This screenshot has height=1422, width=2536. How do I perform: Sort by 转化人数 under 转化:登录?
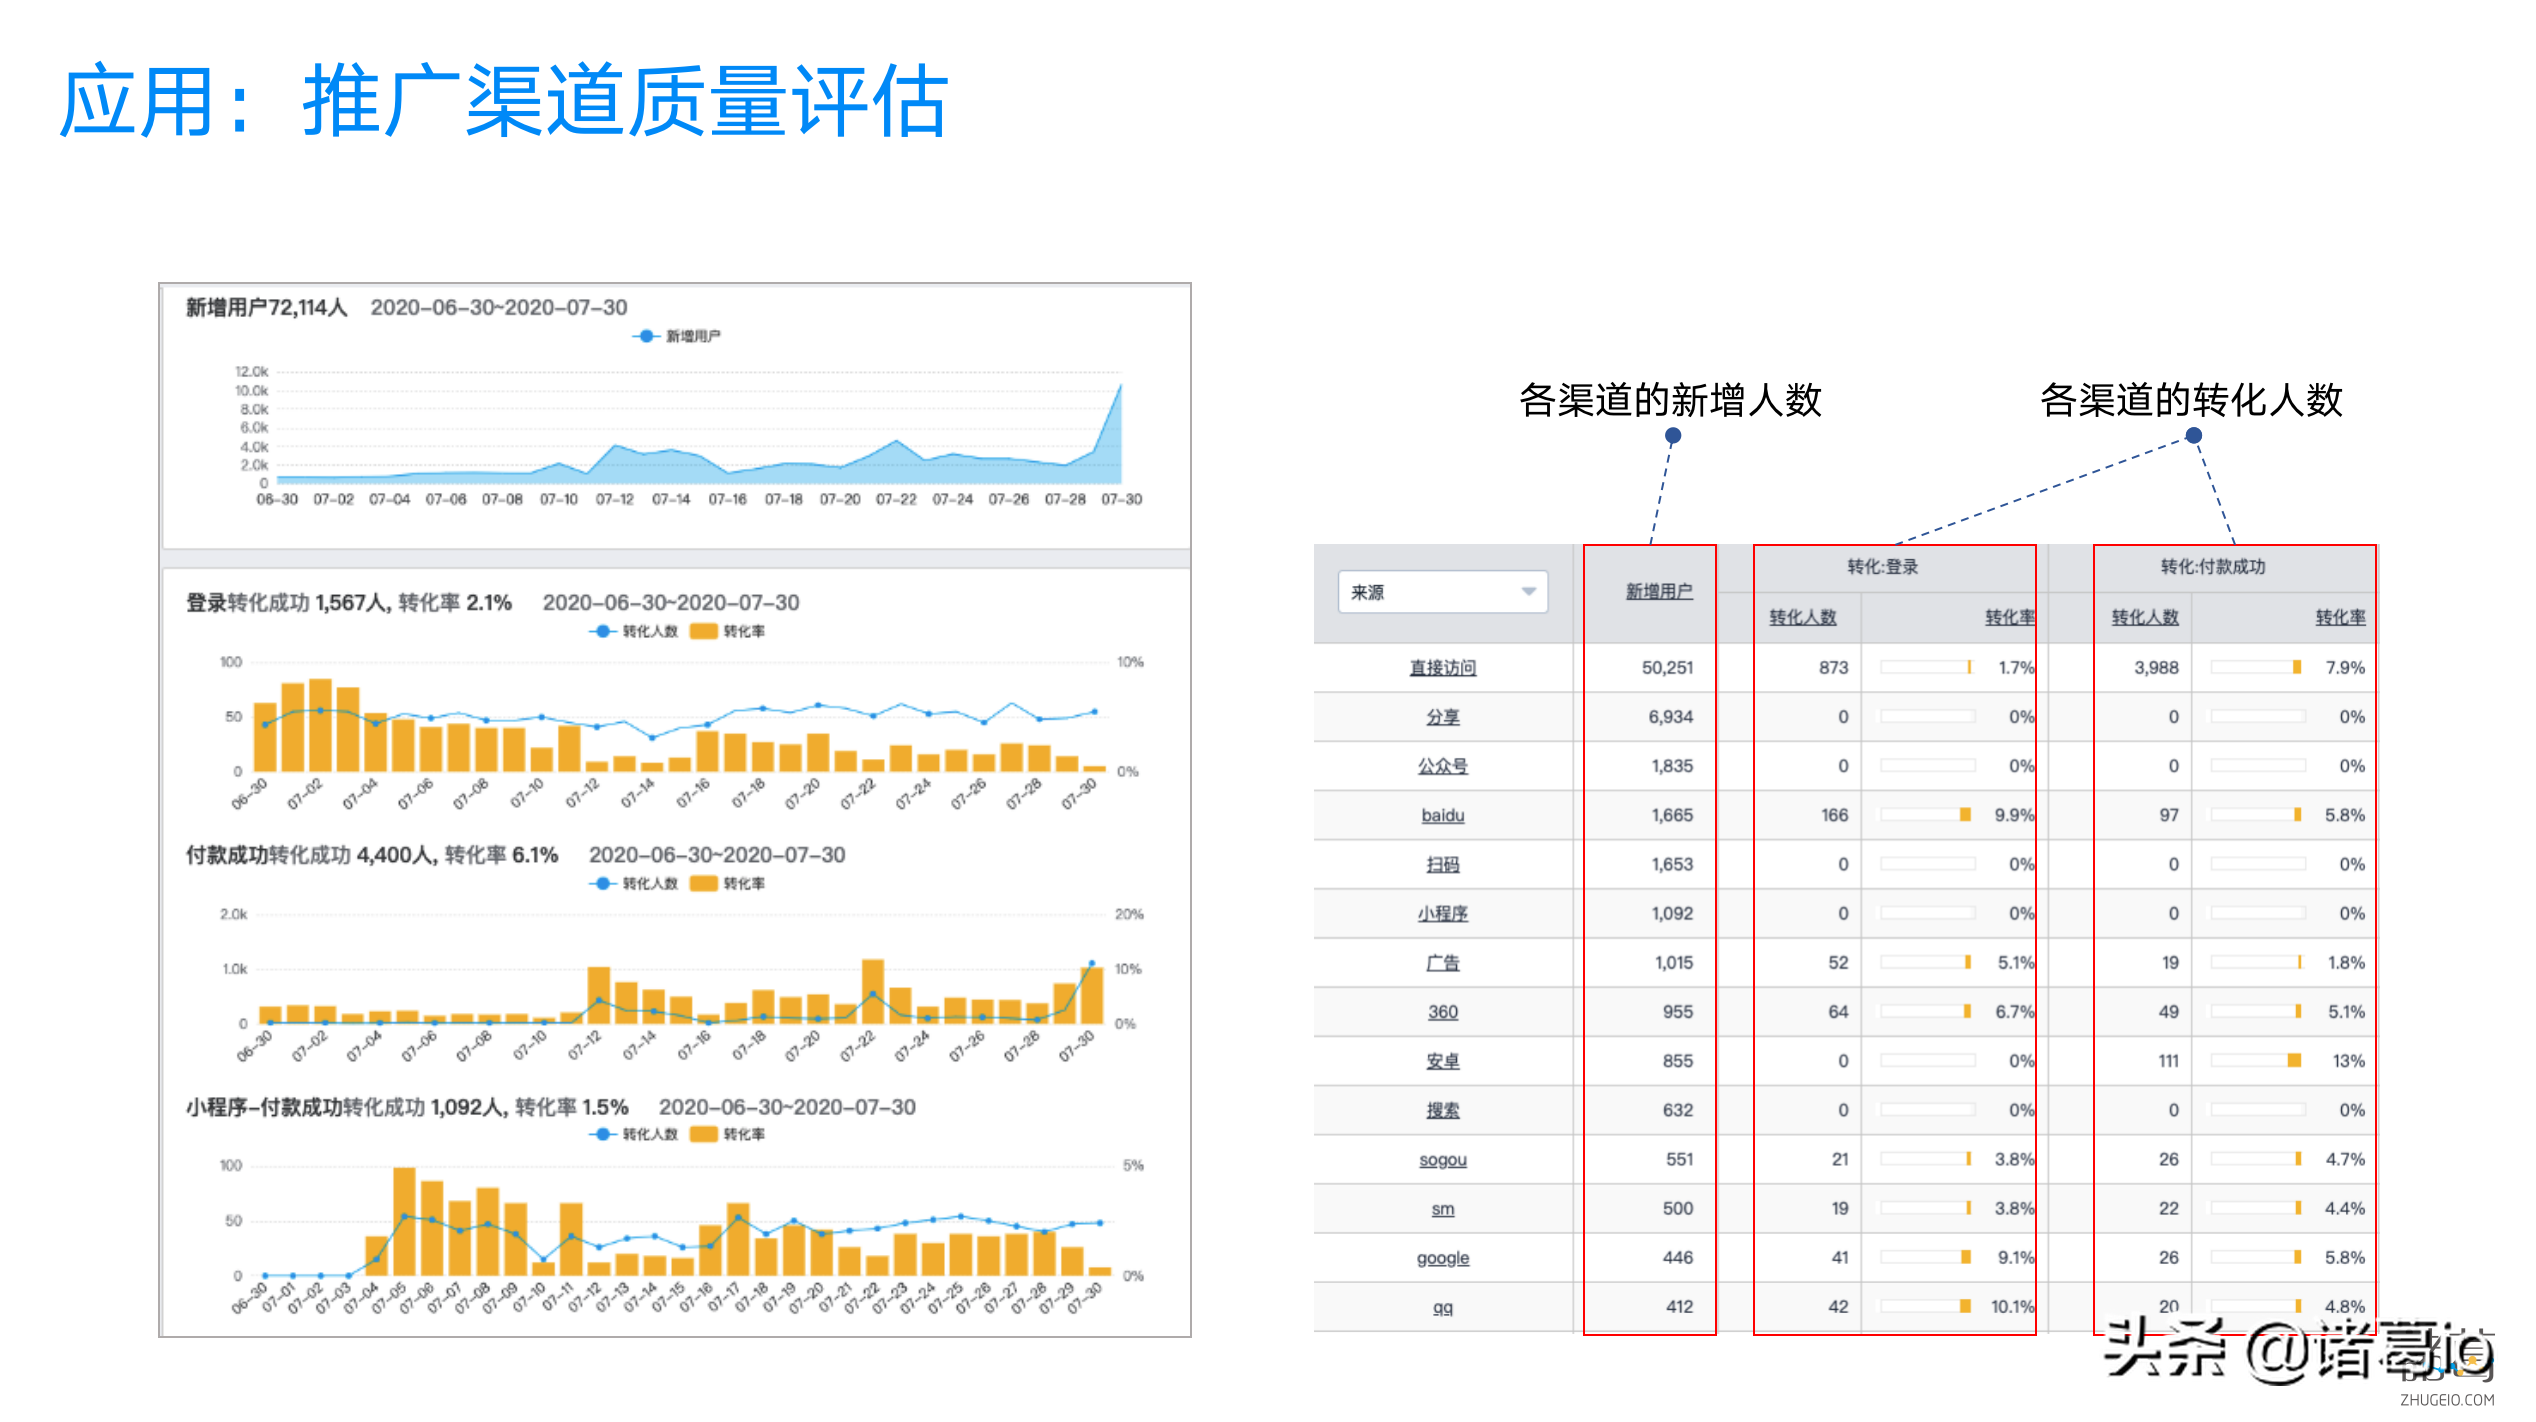click(1802, 617)
